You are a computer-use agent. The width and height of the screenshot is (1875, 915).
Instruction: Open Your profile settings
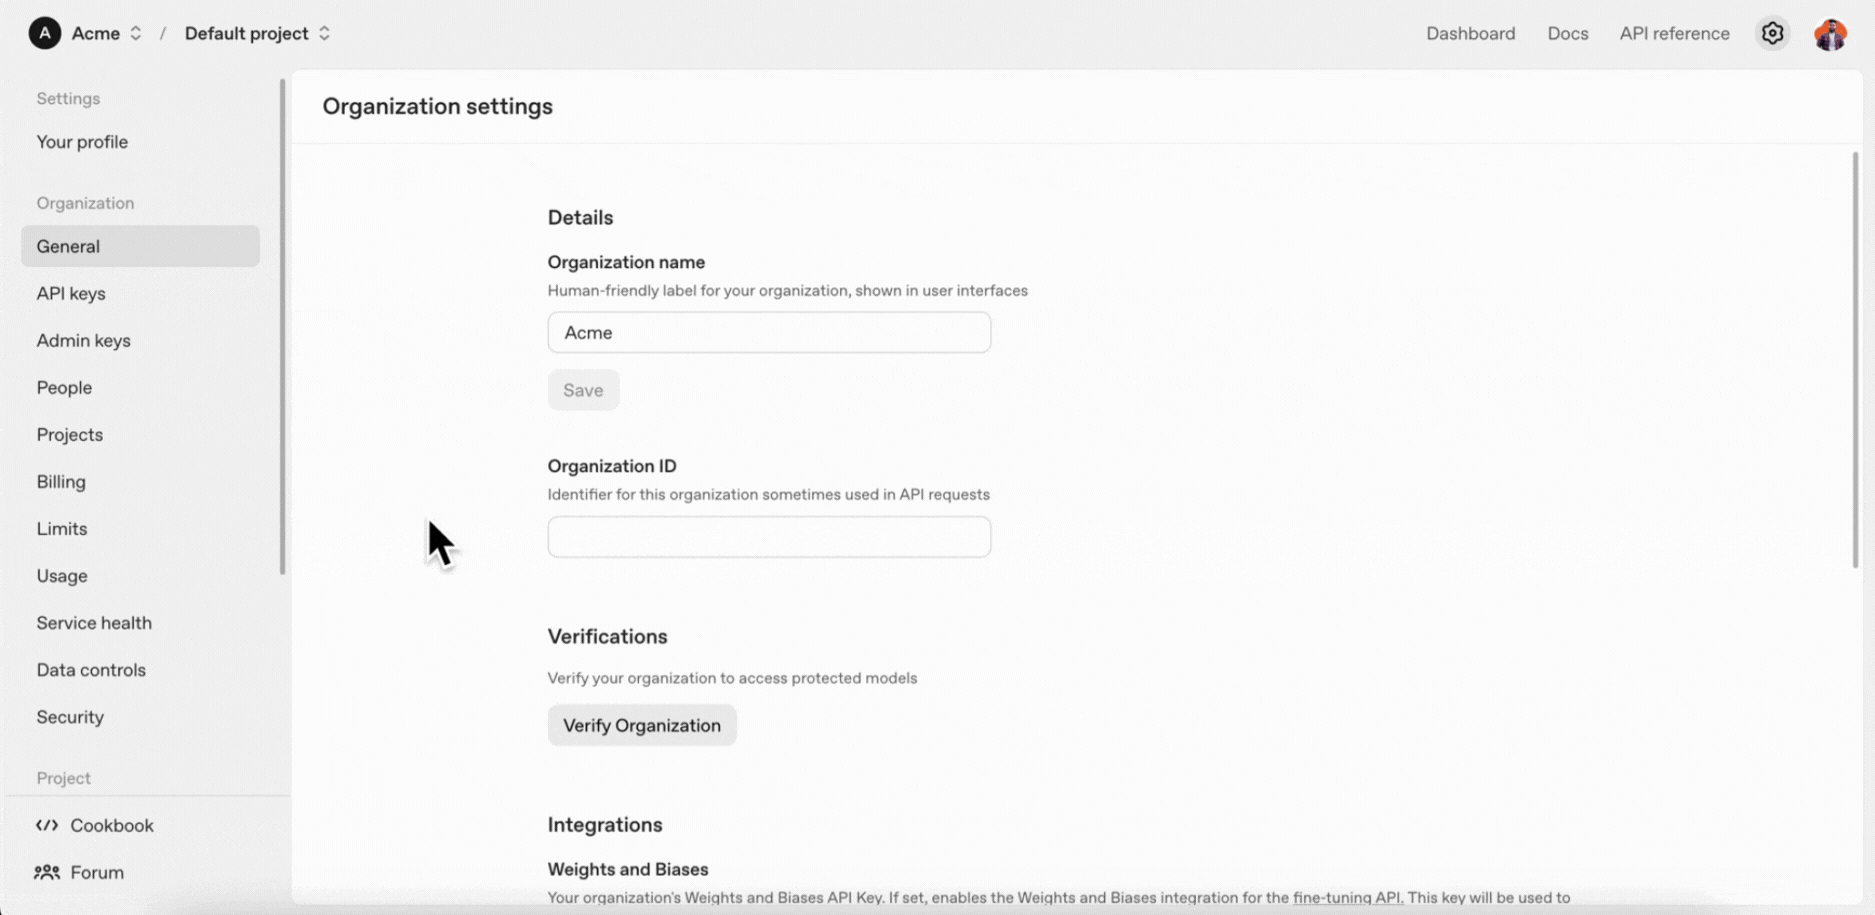pyautogui.click(x=82, y=142)
